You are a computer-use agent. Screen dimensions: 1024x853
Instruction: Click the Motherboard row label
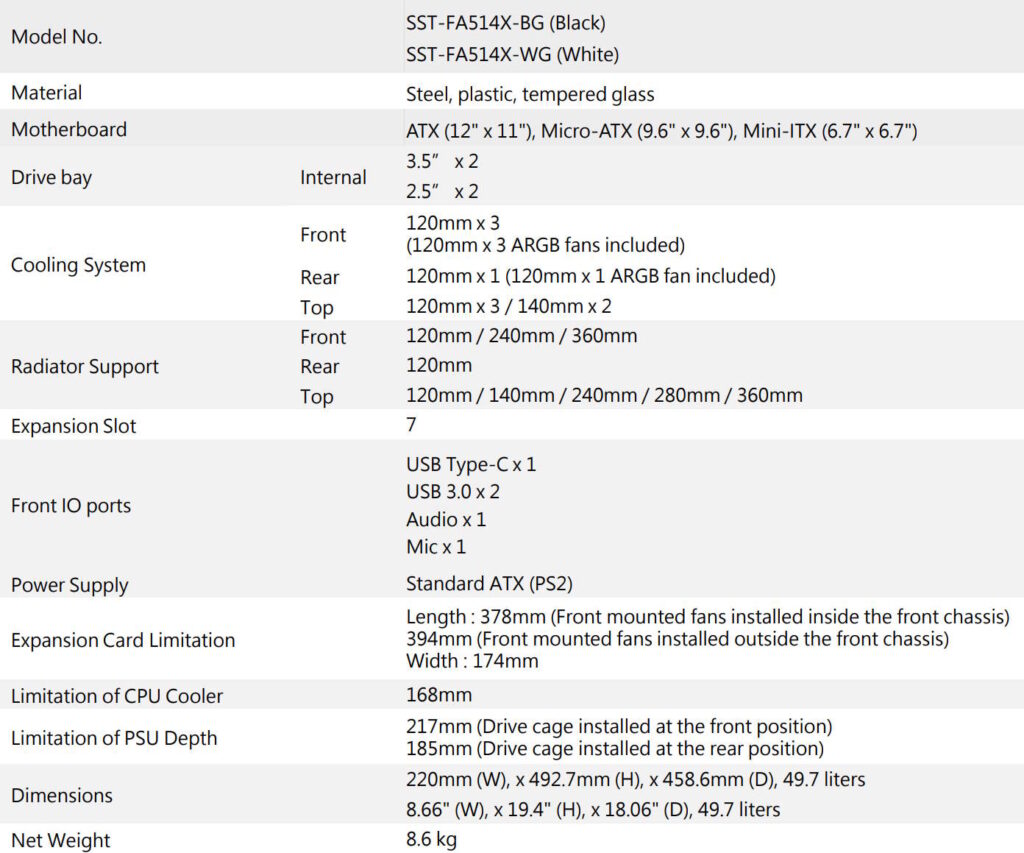click(x=69, y=129)
